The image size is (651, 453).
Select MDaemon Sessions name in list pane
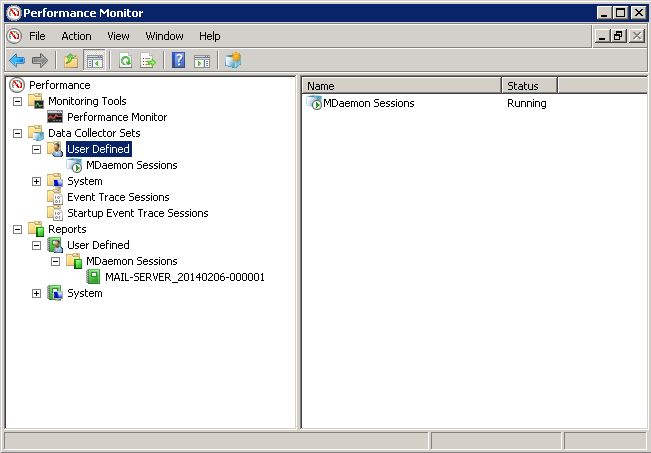click(x=369, y=103)
